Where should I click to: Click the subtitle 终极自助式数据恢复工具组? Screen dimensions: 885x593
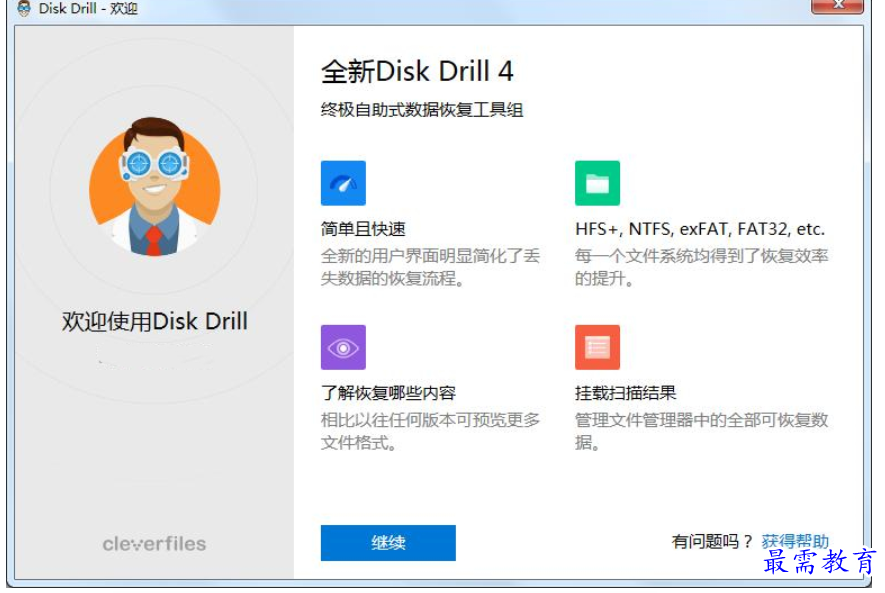pos(422,109)
